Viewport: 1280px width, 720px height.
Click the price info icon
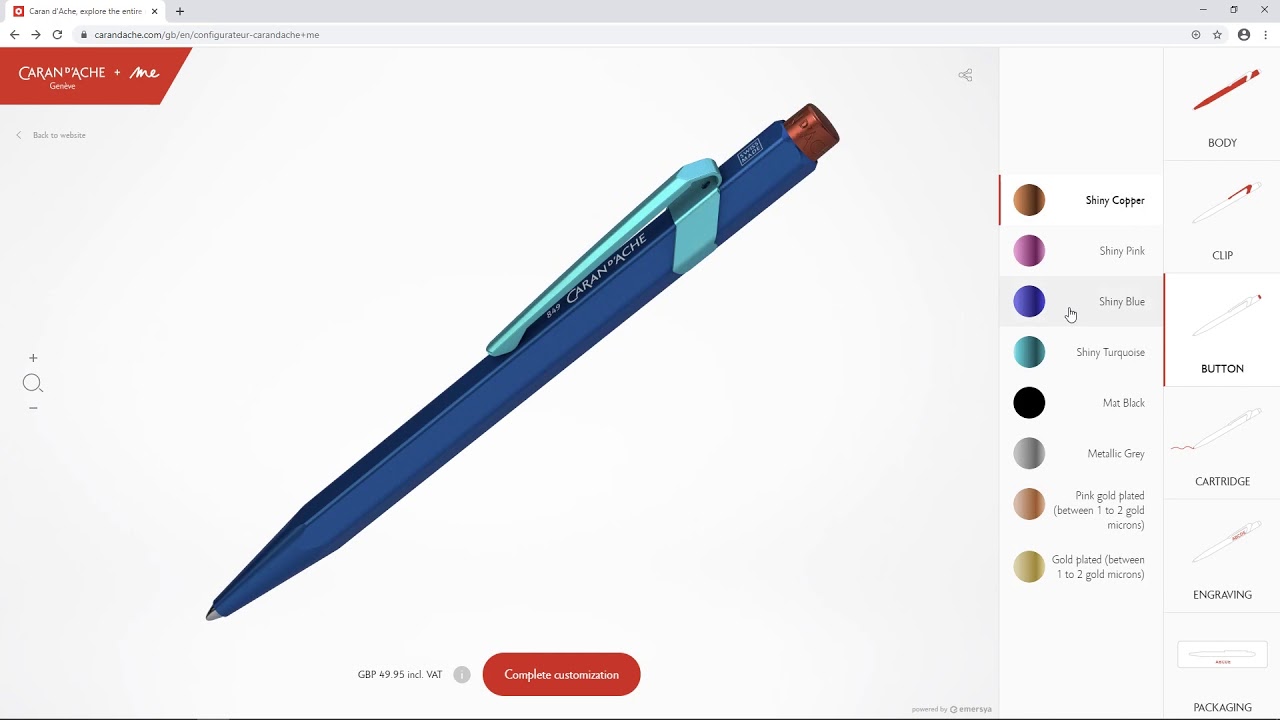pyautogui.click(x=462, y=675)
